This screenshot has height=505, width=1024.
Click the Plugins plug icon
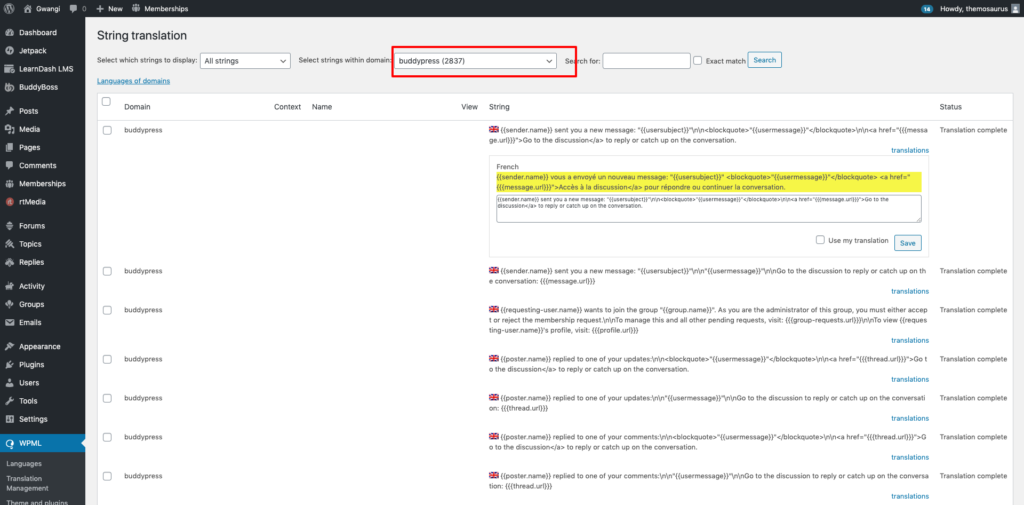pos(10,365)
